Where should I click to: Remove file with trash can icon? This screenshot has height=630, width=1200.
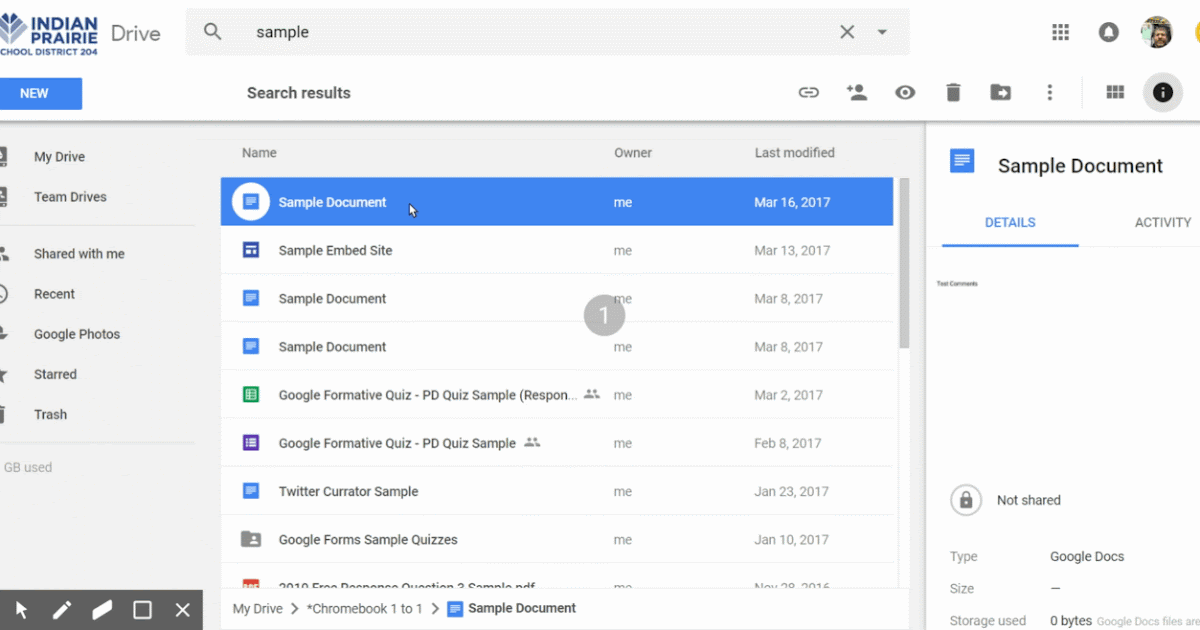tap(953, 93)
